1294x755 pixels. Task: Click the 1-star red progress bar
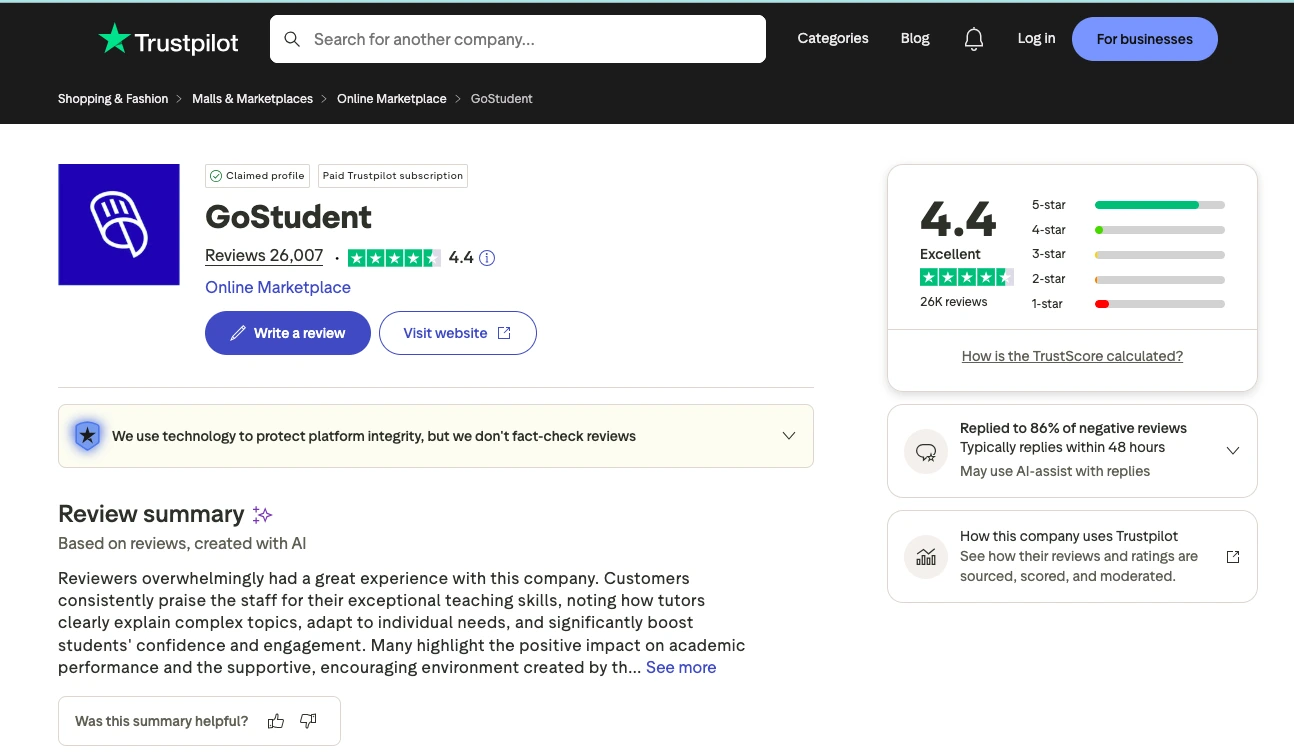tap(1102, 304)
